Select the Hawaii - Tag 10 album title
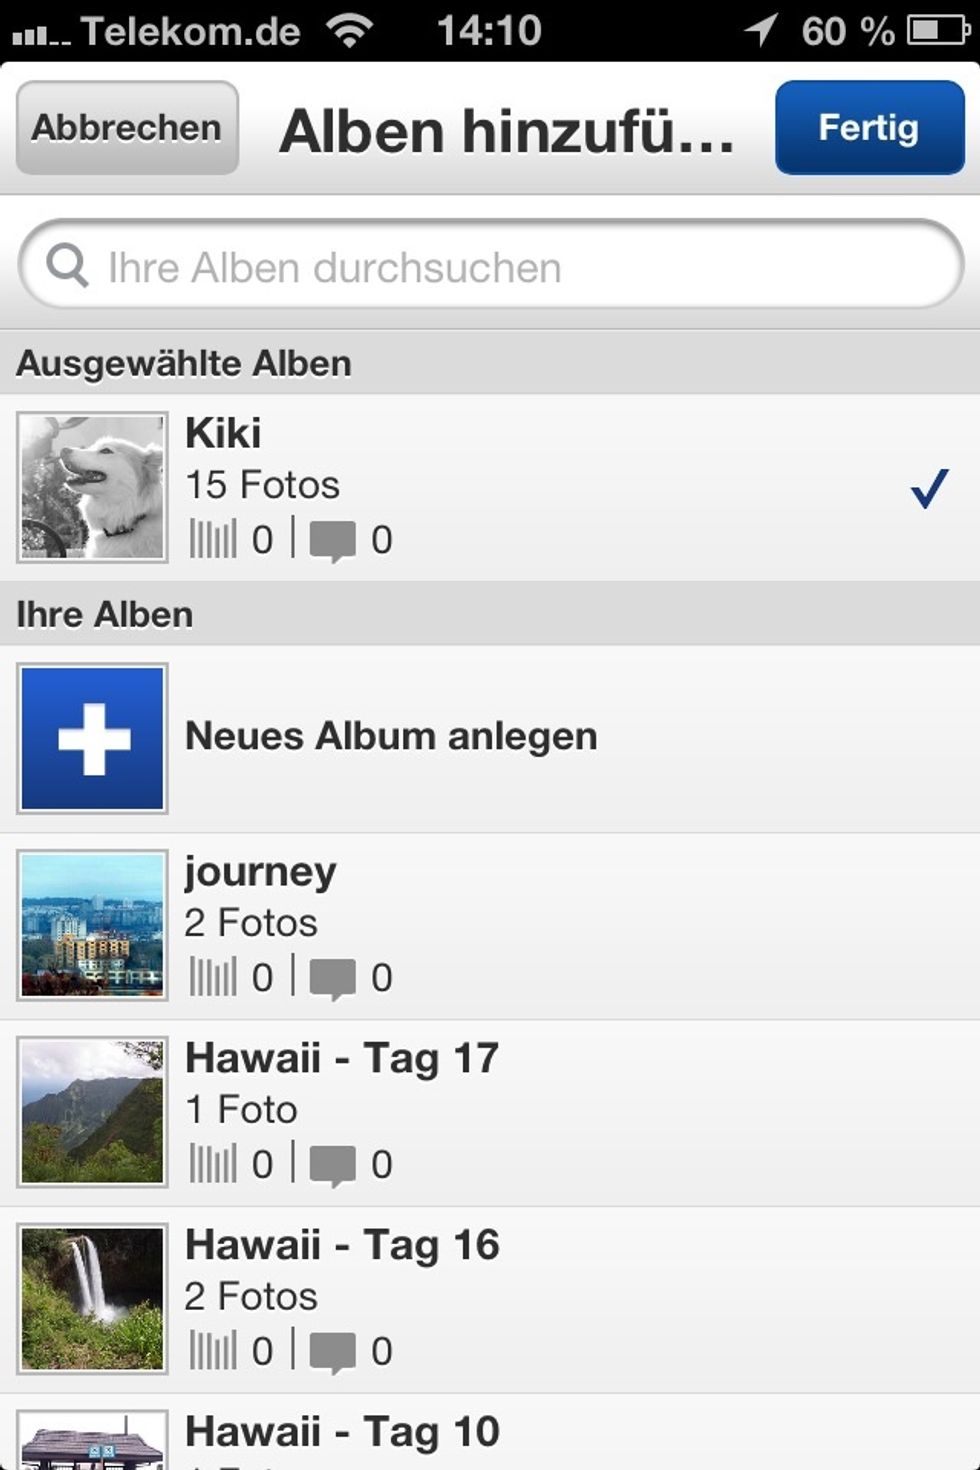This screenshot has width=980, height=1470. pos(342,1432)
